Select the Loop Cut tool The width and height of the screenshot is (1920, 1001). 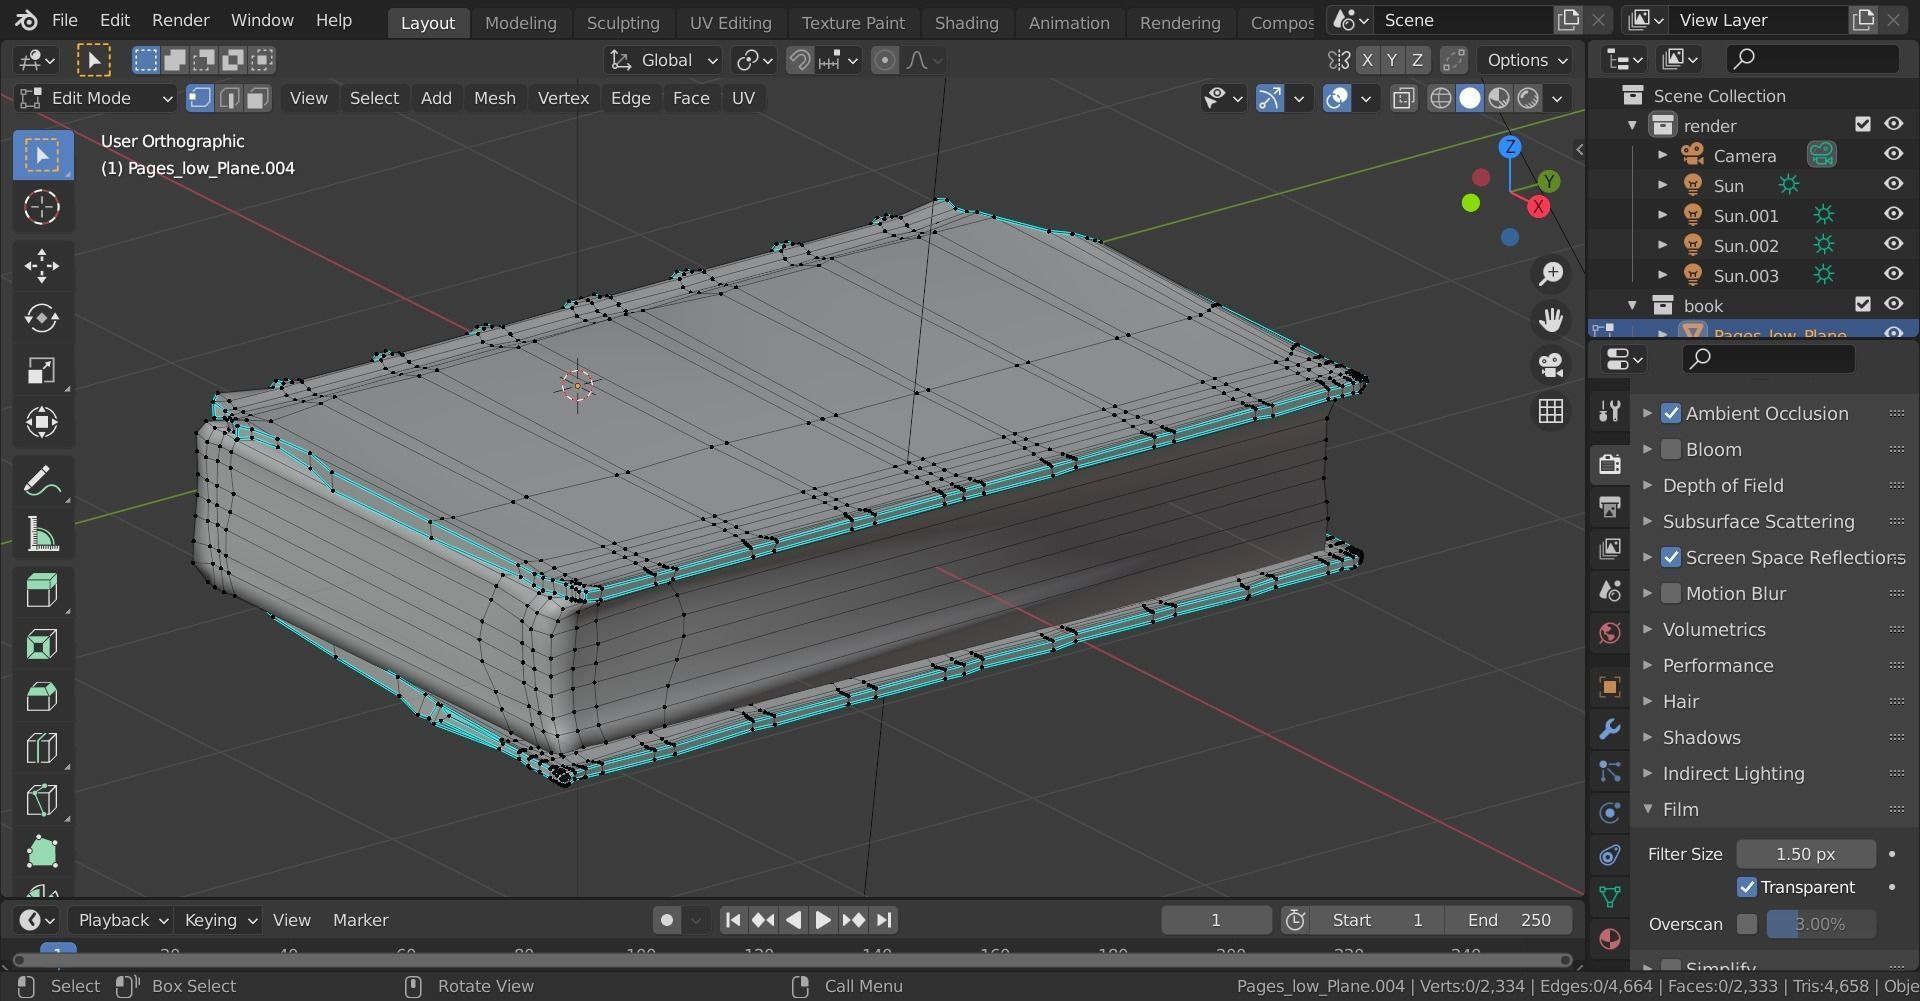[x=42, y=748]
